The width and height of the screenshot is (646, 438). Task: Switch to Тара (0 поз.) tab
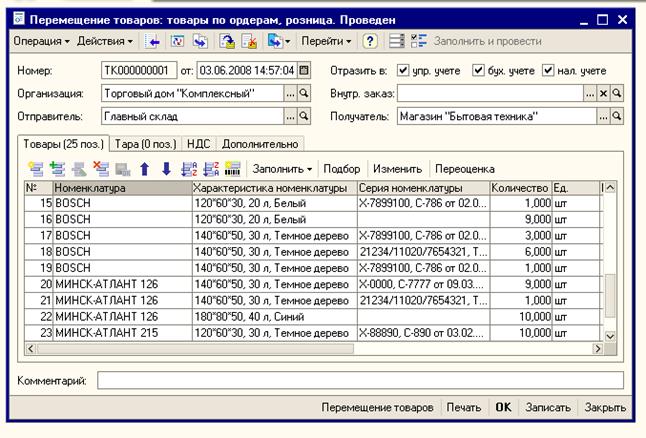pyautogui.click(x=145, y=144)
